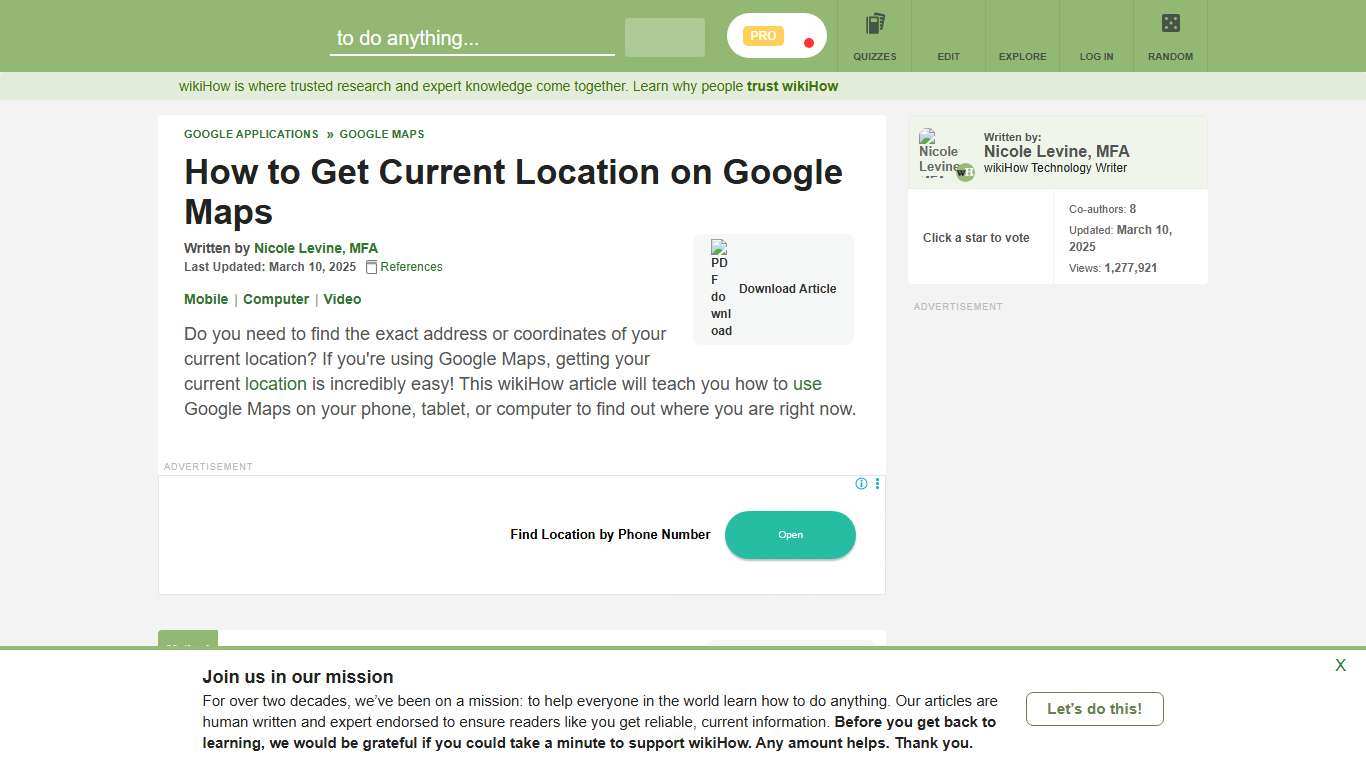Click the to do anything search field
This screenshot has width=1366, height=768.
[x=471, y=38]
